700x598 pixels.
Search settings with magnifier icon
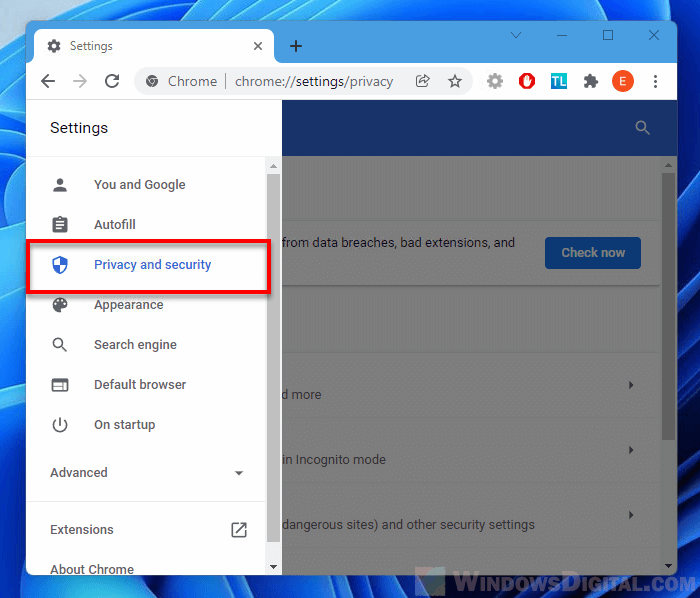642,128
